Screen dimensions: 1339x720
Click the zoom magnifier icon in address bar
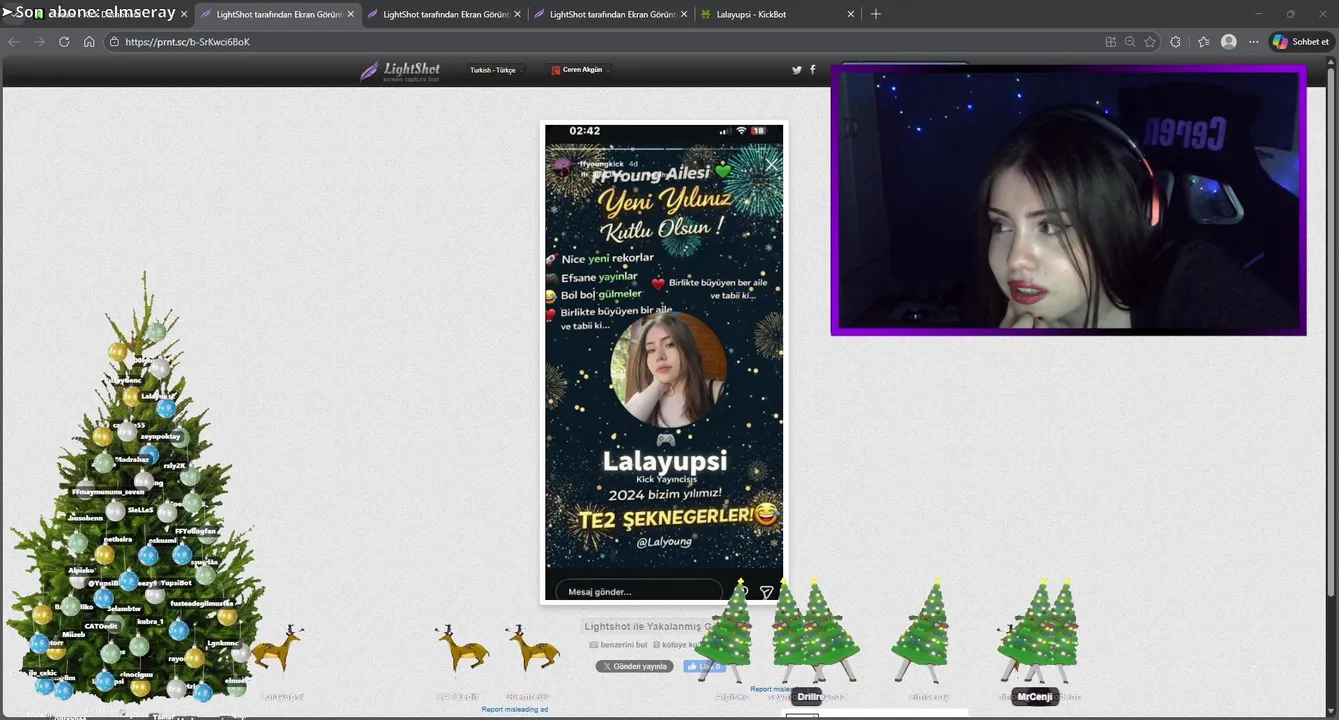(x=1130, y=42)
